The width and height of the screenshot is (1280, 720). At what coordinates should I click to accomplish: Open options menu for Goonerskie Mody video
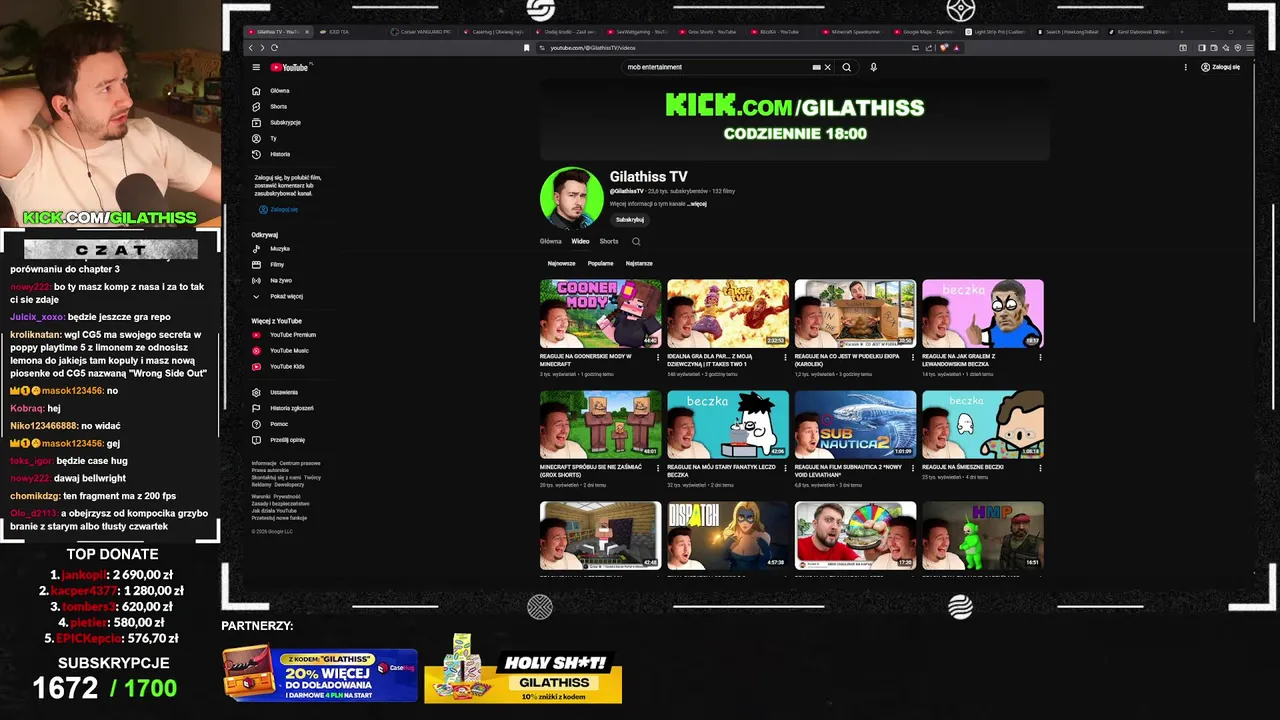[658, 357]
